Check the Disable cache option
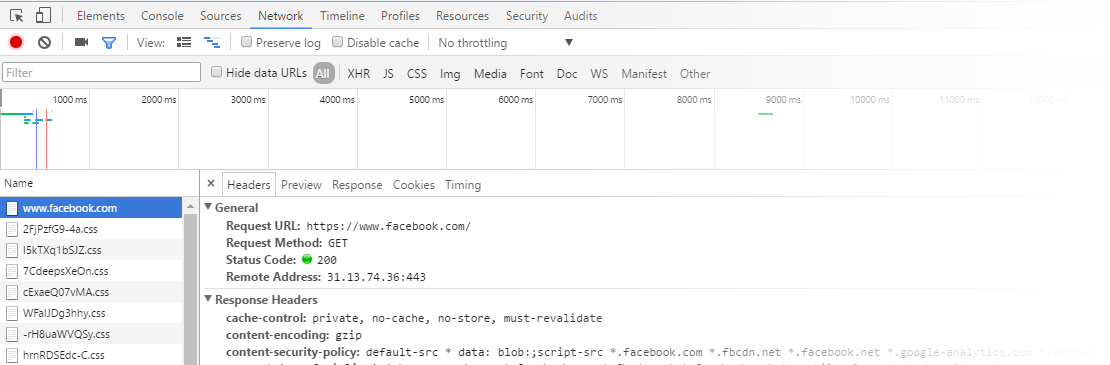Viewport: 1110px width, 365px height. (x=338, y=42)
